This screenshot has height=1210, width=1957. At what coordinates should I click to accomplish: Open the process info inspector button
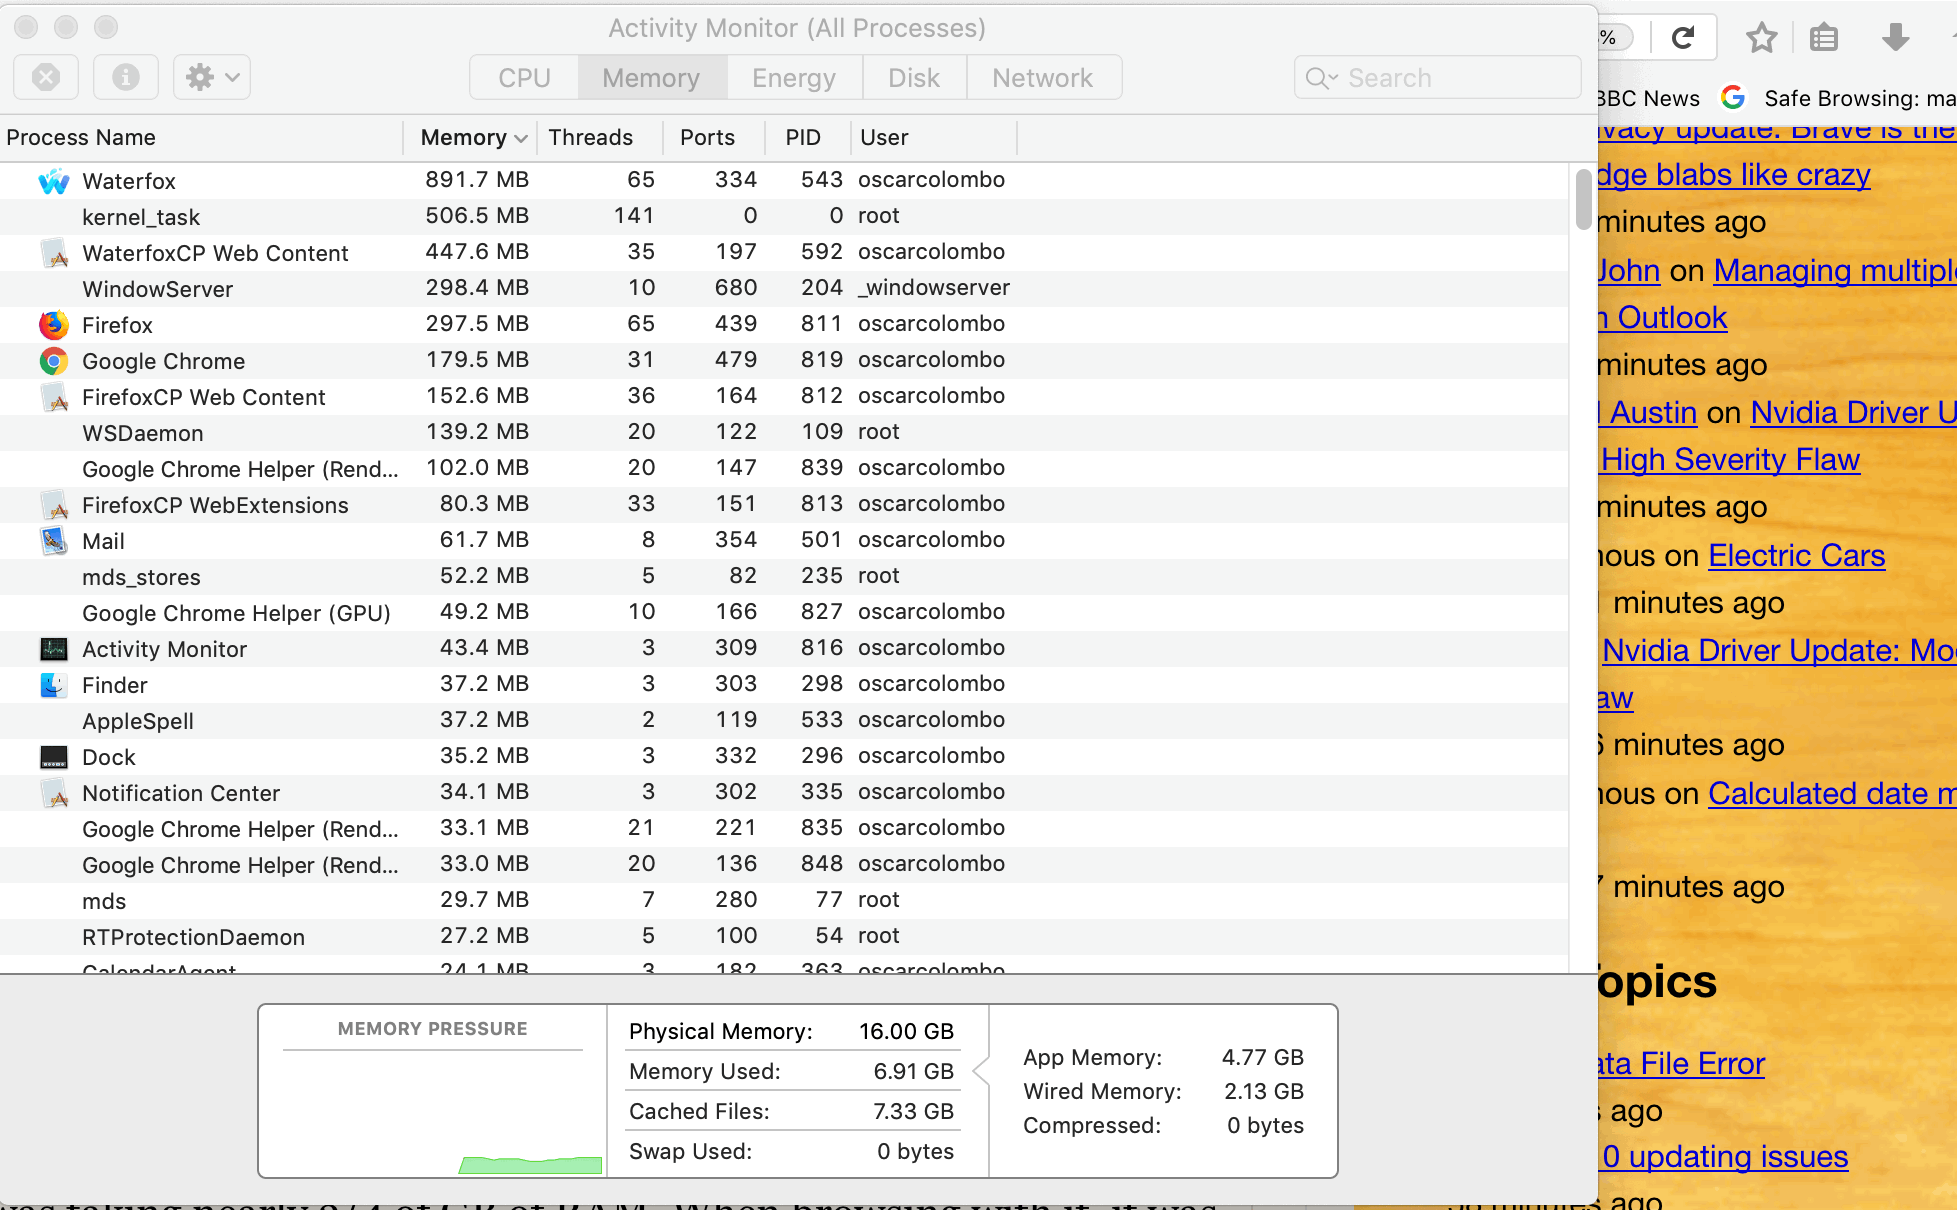[x=125, y=77]
